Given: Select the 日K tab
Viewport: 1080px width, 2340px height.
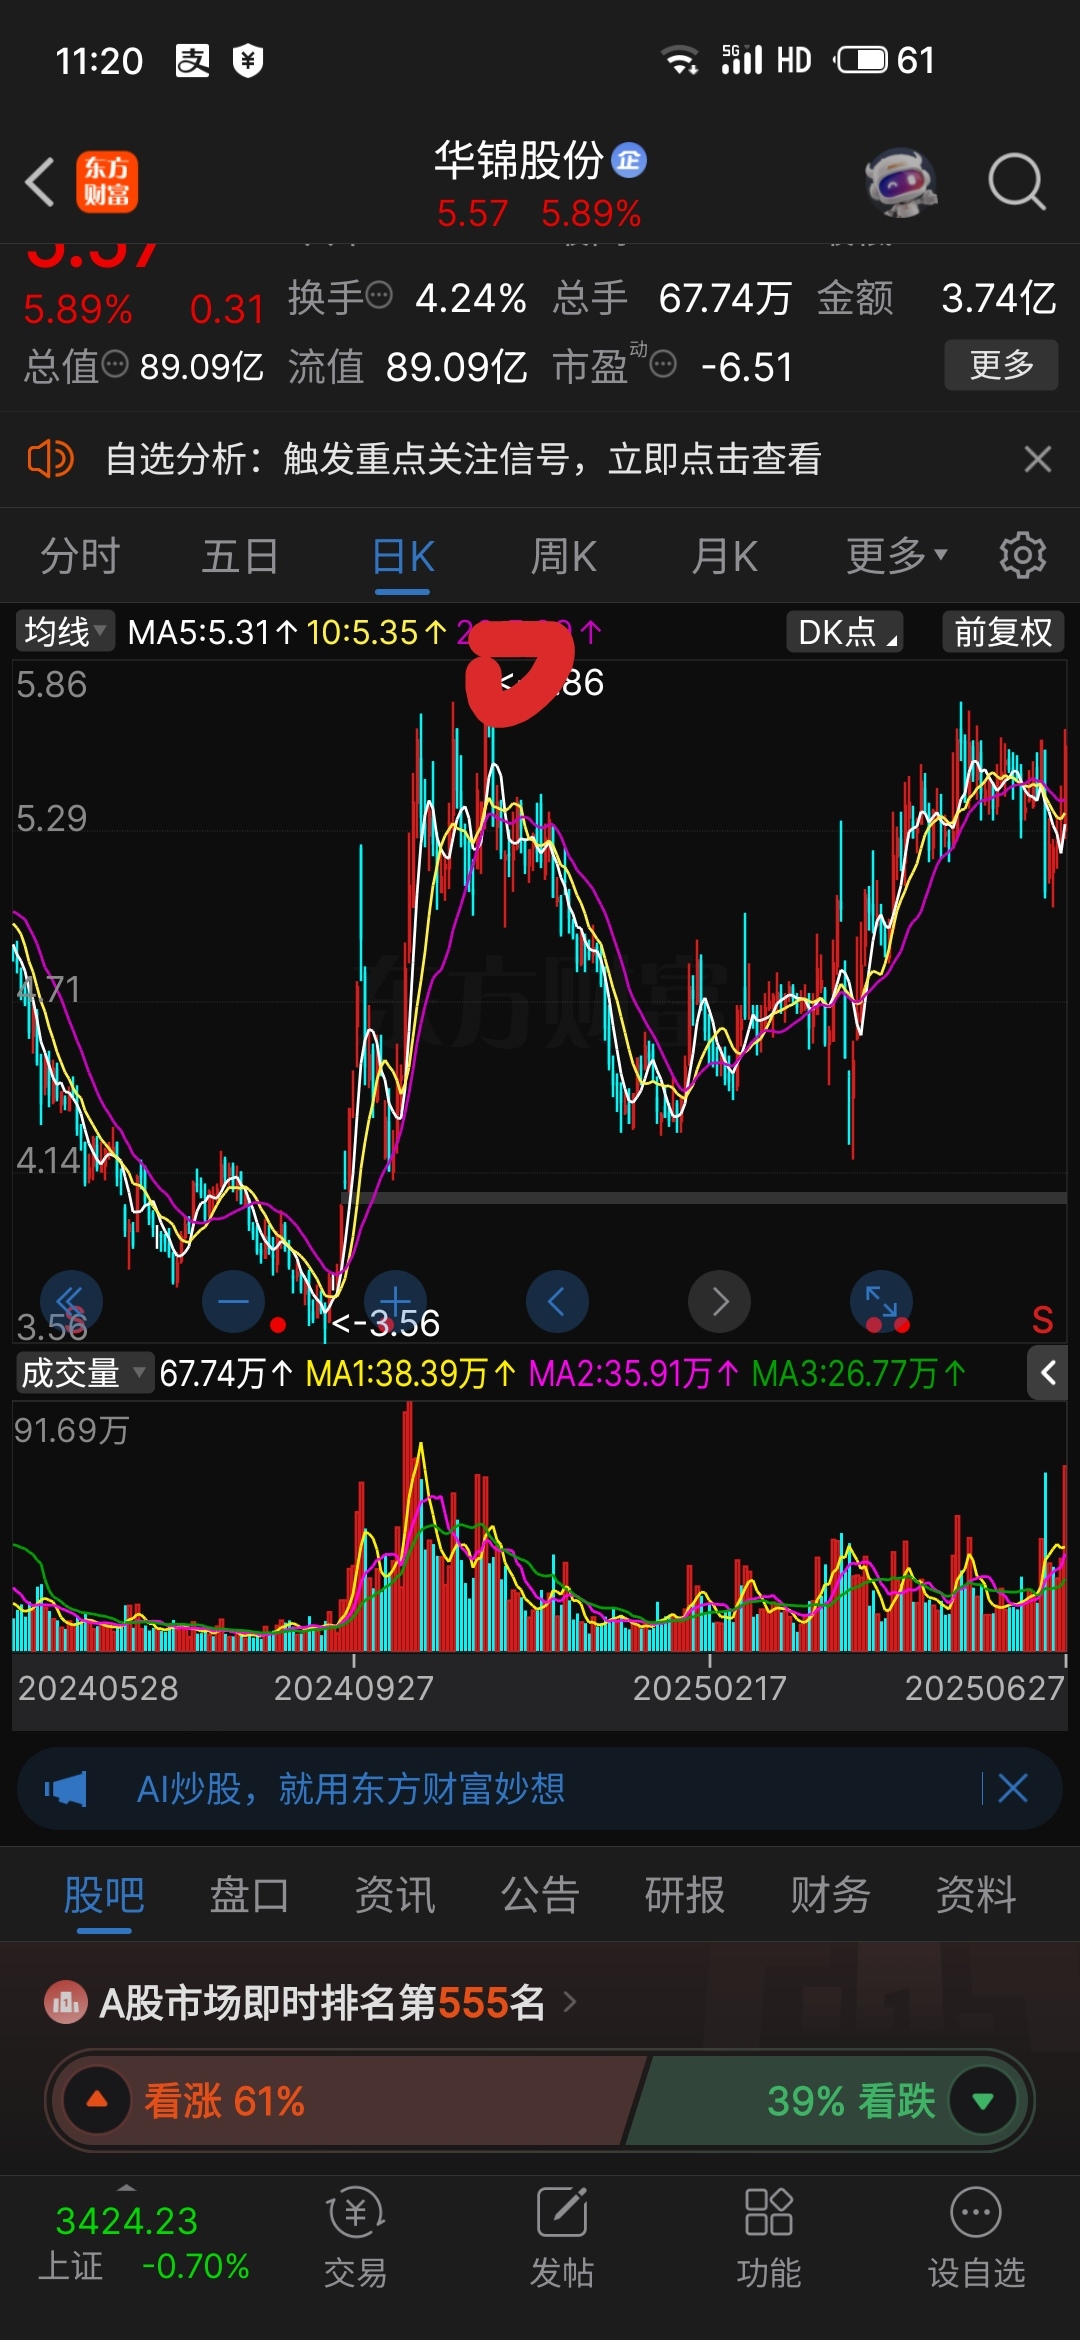Looking at the screenshot, I should (x=403, y=555).
